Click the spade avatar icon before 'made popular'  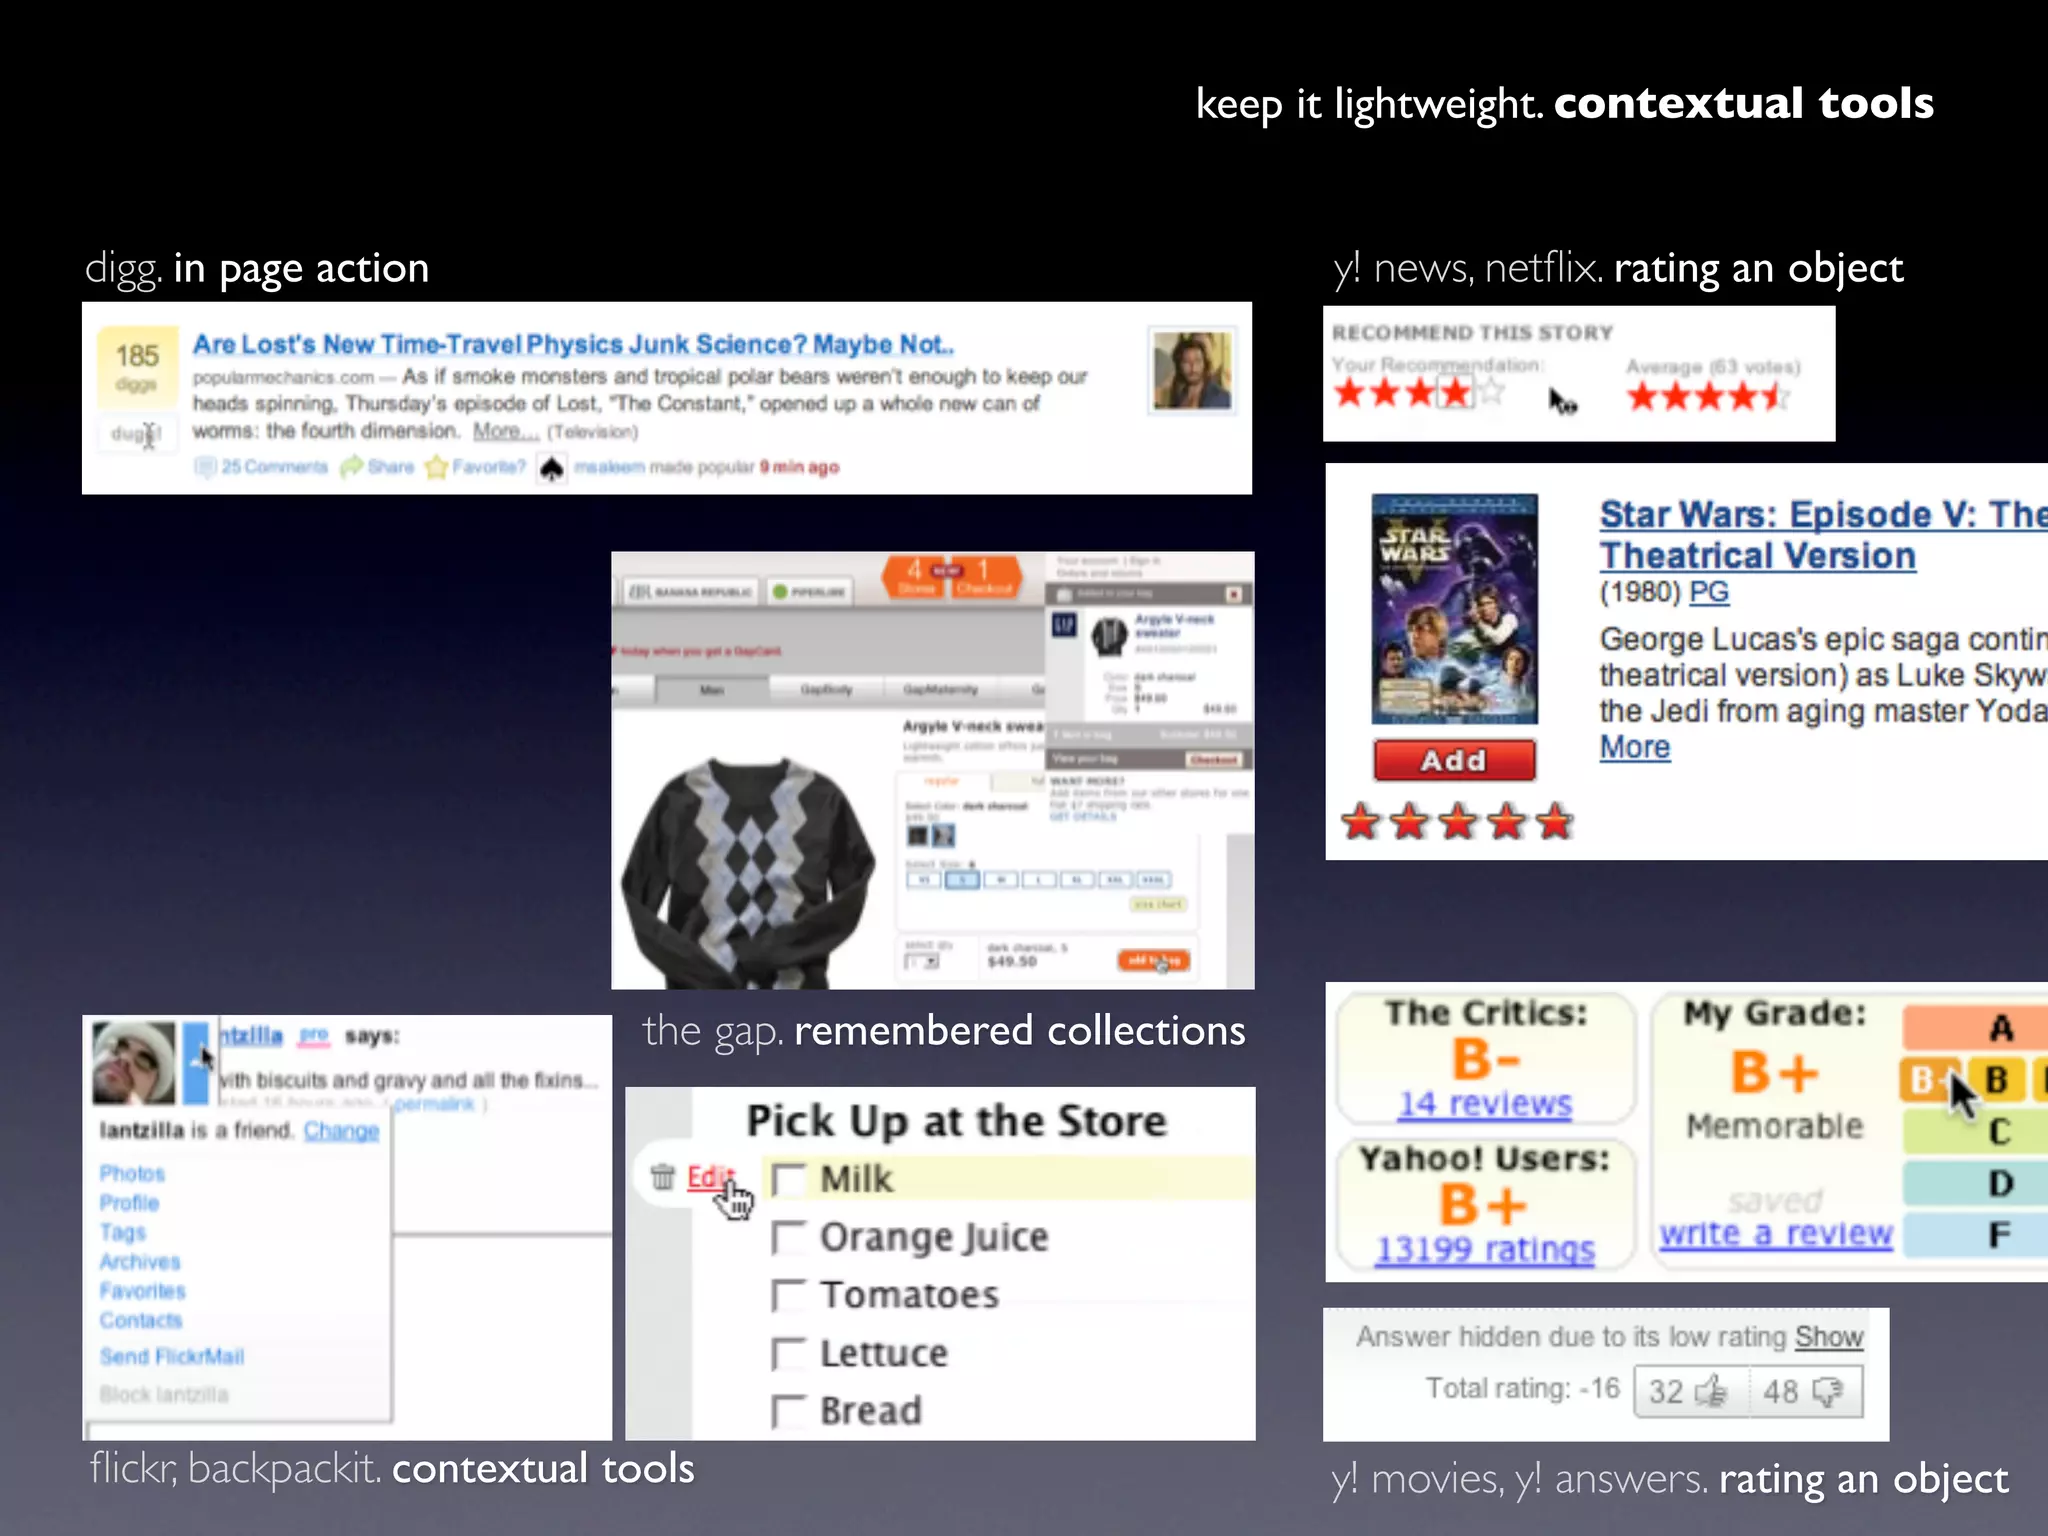tap(551, 467)
